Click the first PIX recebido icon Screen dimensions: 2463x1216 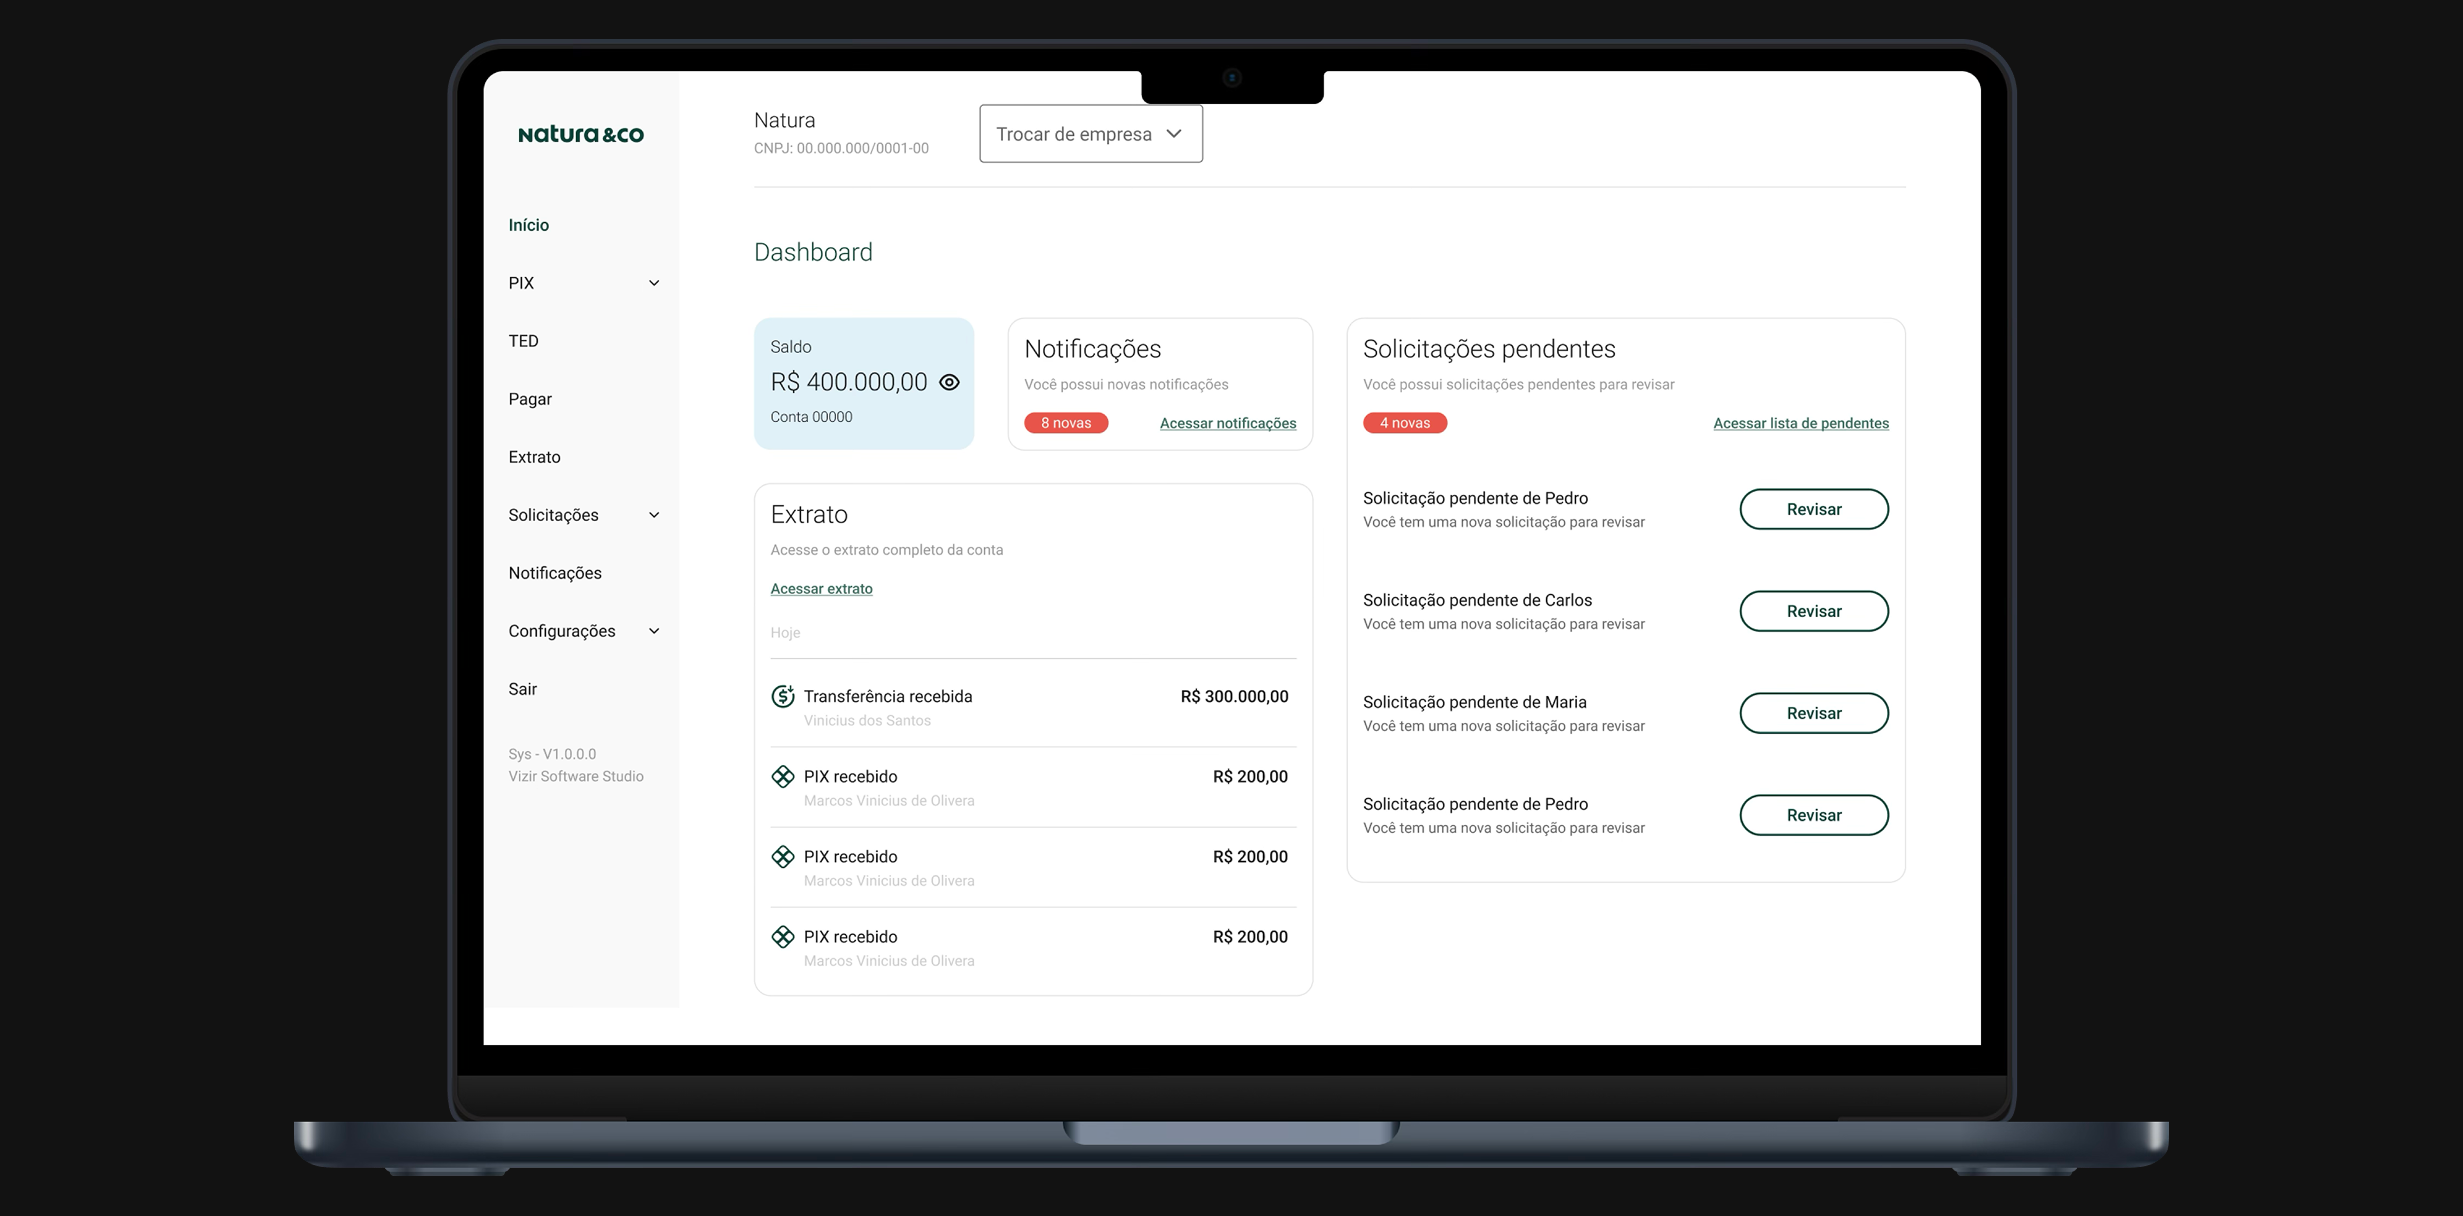tap(783, 776)
